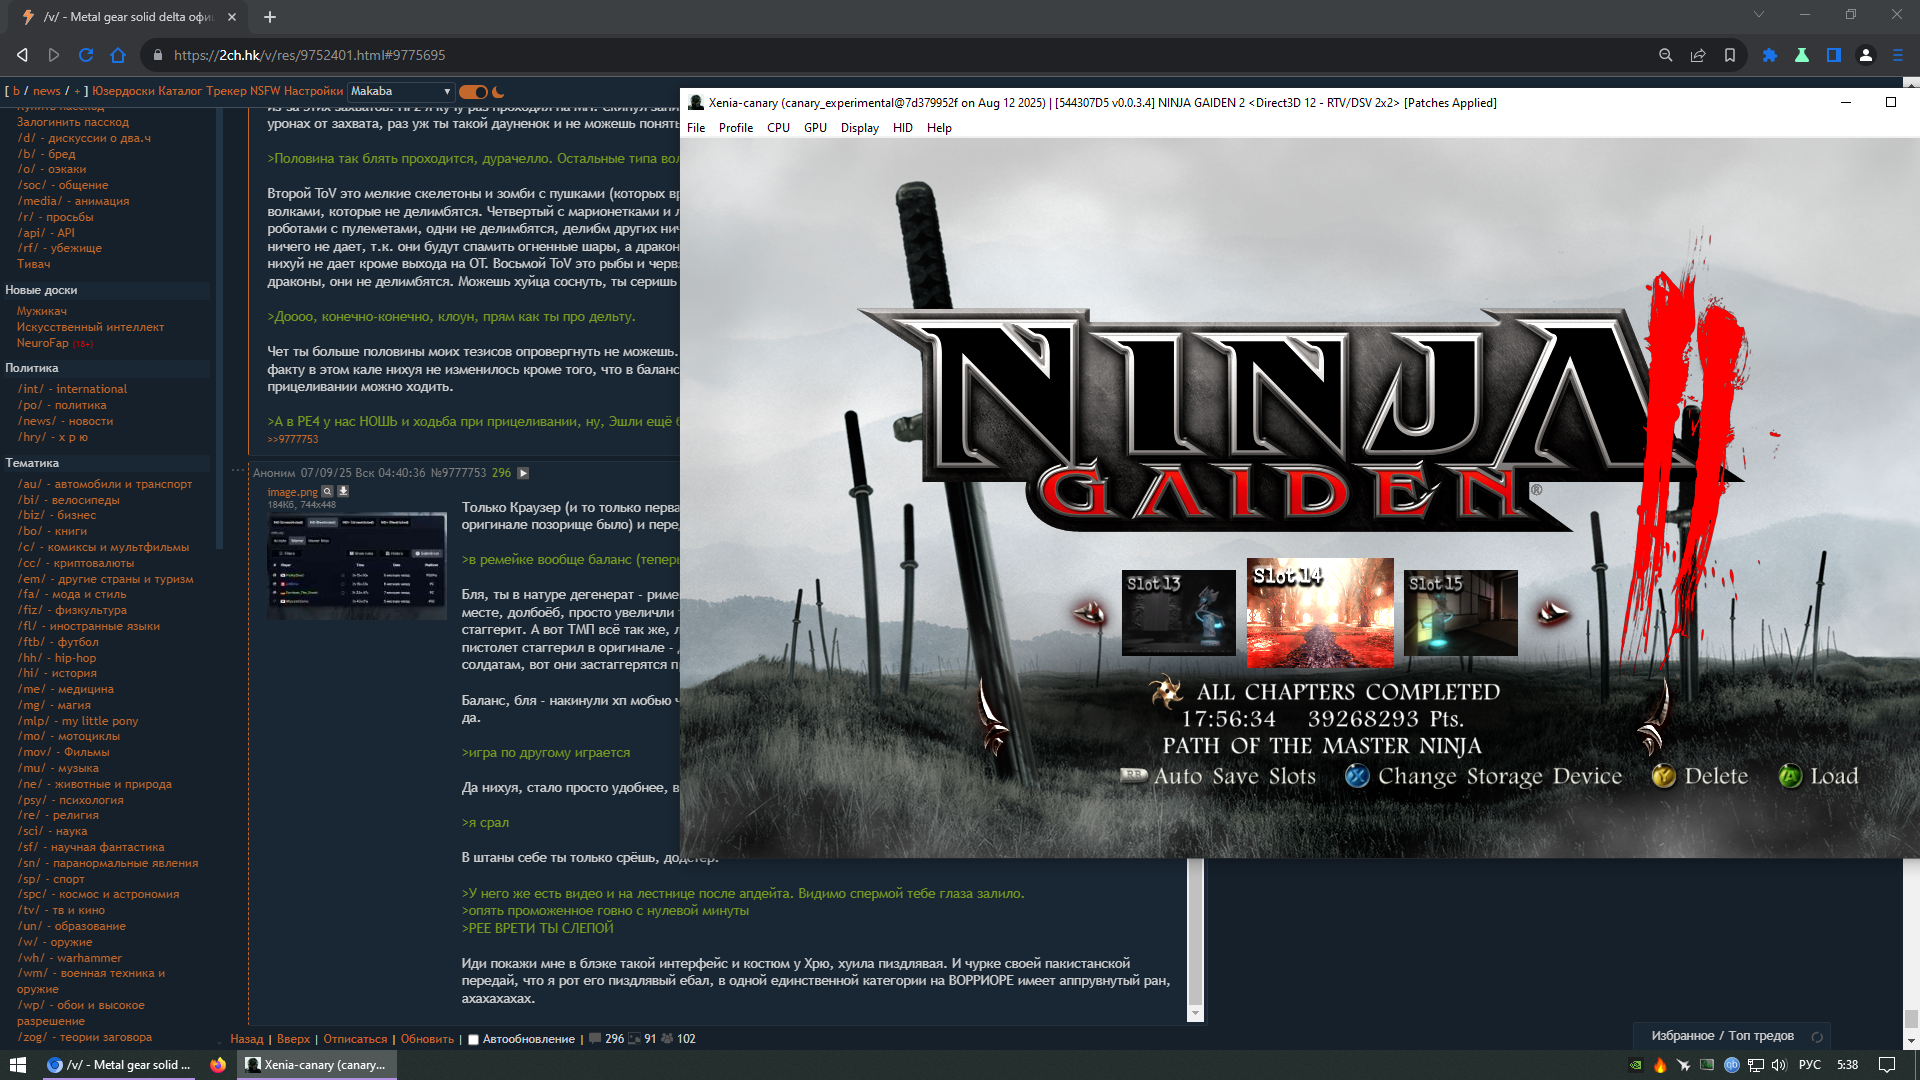1920x1080 pixels.
Task: Open the CPU menu in Xenia
Action: [x=778, y=128]
